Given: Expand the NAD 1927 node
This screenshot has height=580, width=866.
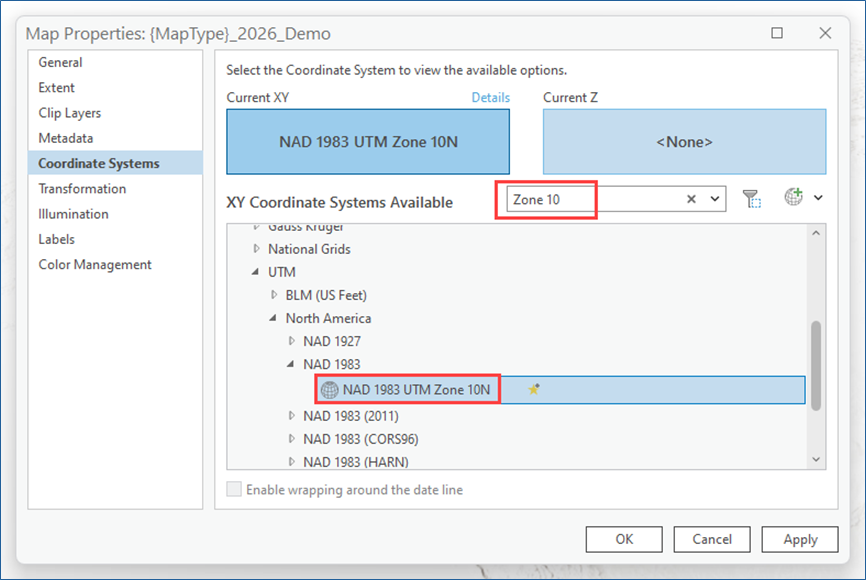Looking at the screenshot, I should click(292, 342).
